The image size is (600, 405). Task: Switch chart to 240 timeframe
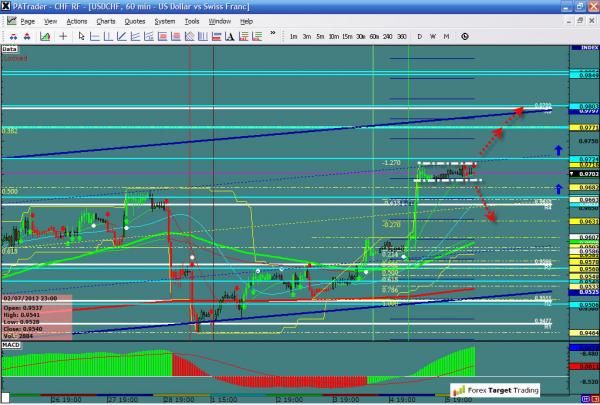click(x=388, y=37)
